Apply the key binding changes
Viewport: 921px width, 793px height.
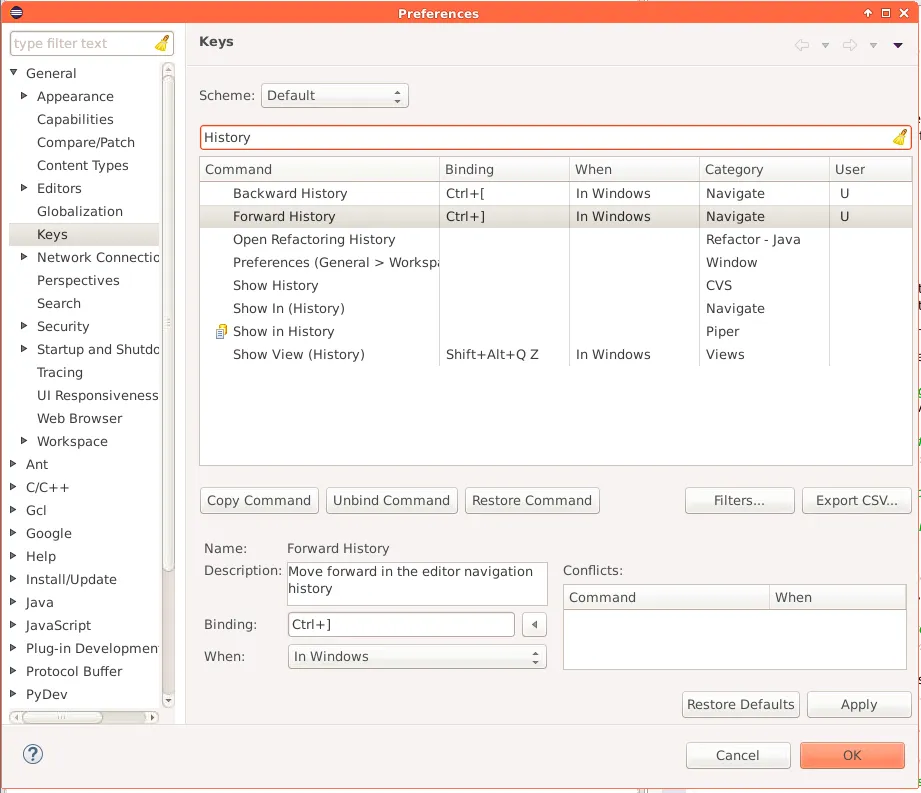(859, 704)
